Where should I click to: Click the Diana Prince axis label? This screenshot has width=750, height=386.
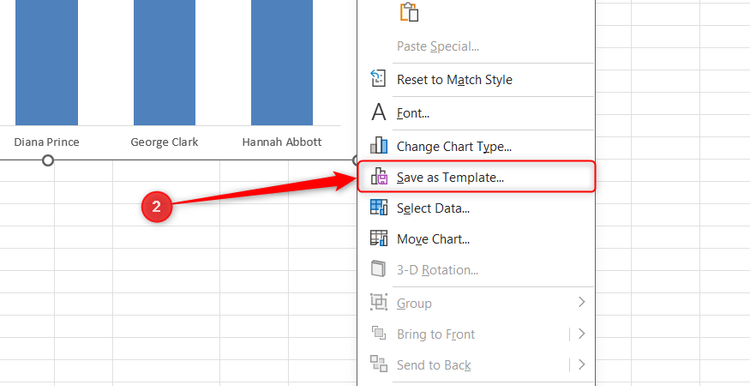[47, 142]
